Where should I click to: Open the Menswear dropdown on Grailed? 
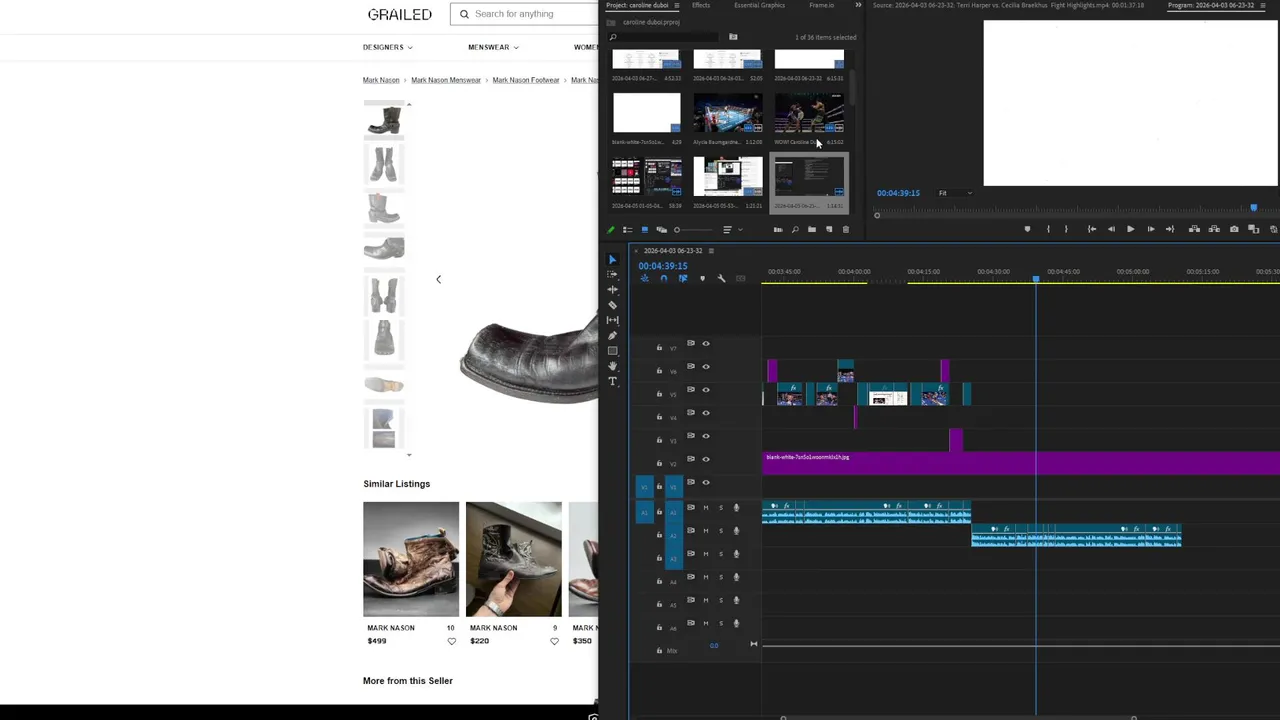[x=493, y=47]
